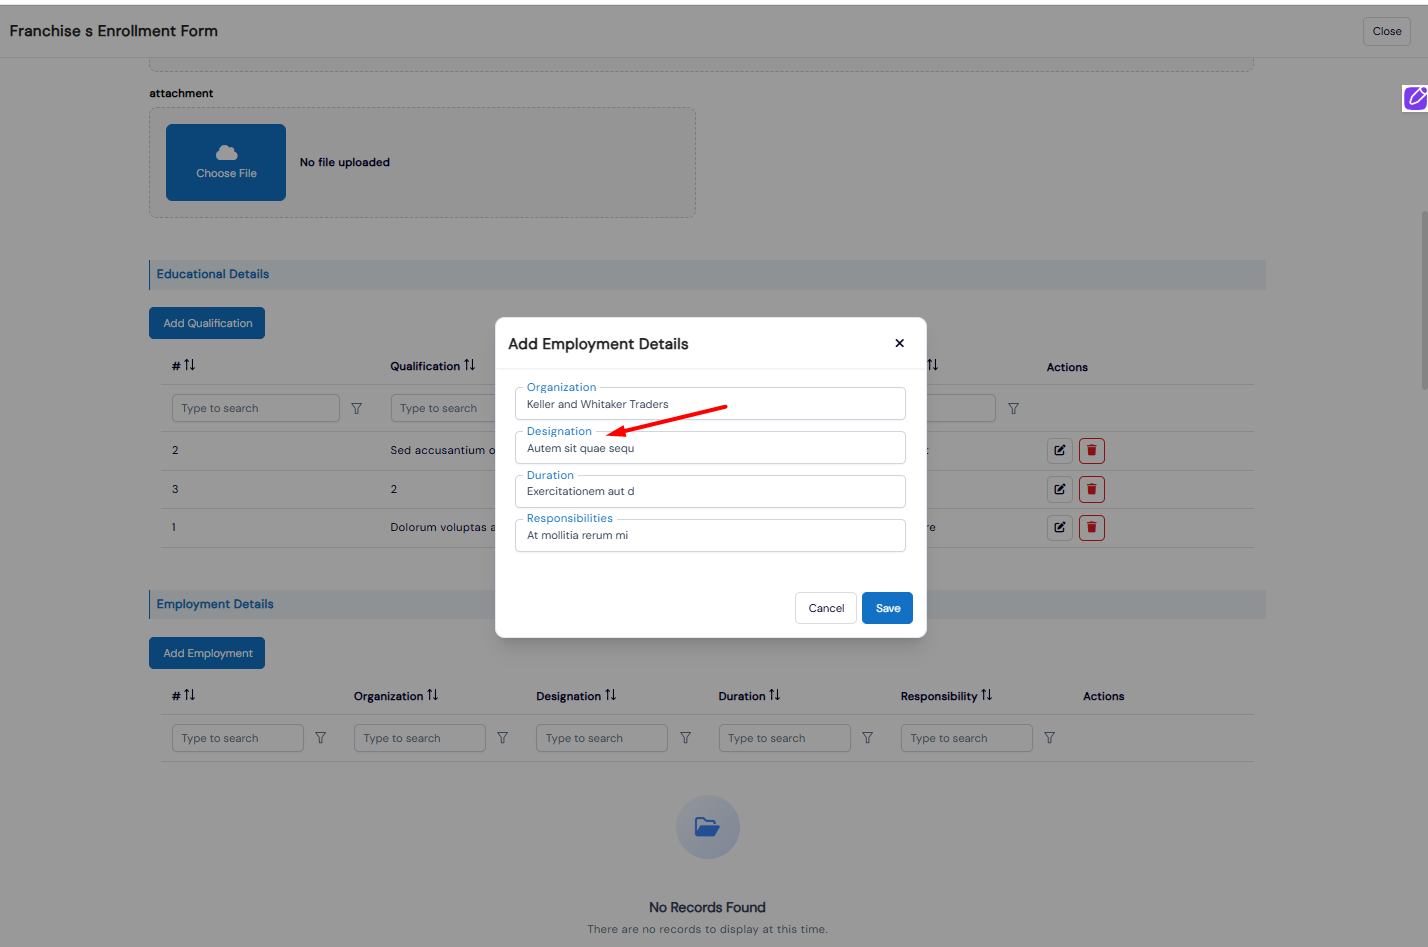Sort employment table by Responsibility
The image size is (1428, 947).
tap(986, 695)
